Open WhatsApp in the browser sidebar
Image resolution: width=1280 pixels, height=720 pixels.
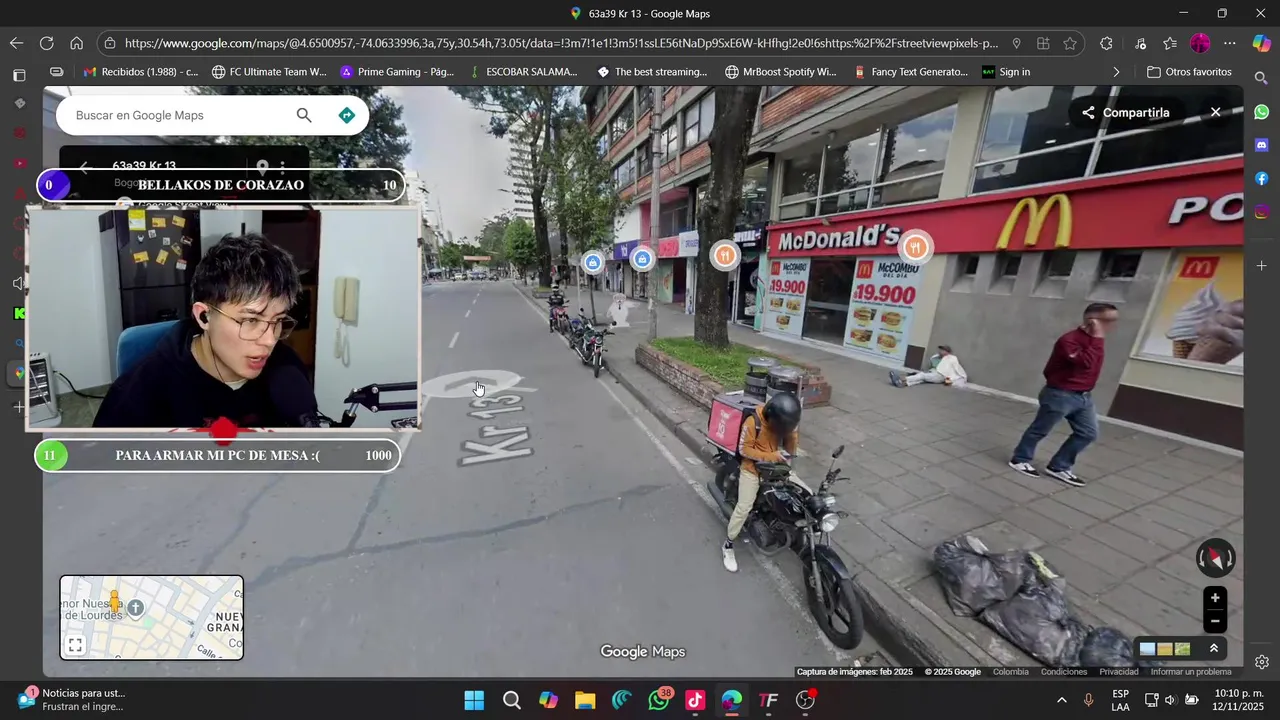pyautogui.click(x=1261, y=112)
